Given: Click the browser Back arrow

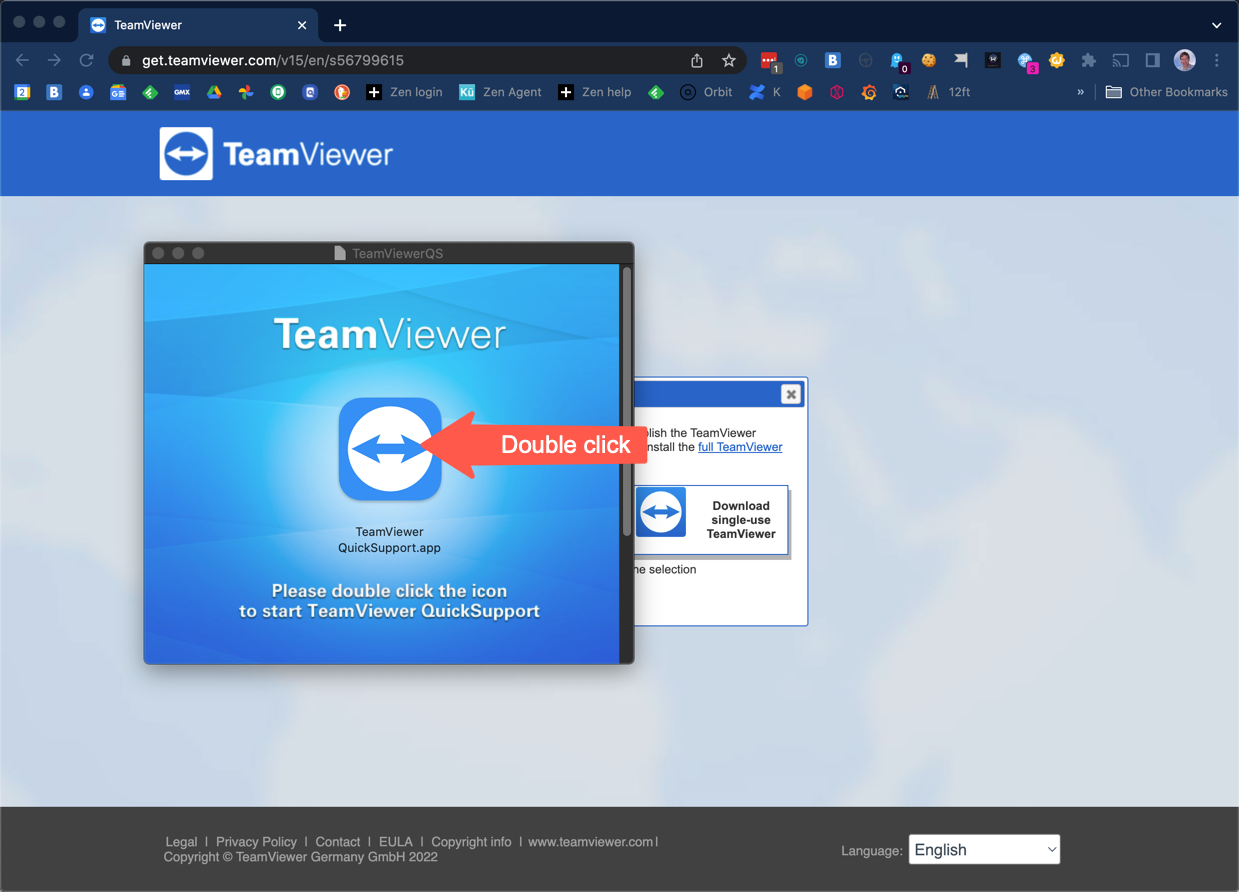Looking at the screenshot, I should tap(22, 60).
